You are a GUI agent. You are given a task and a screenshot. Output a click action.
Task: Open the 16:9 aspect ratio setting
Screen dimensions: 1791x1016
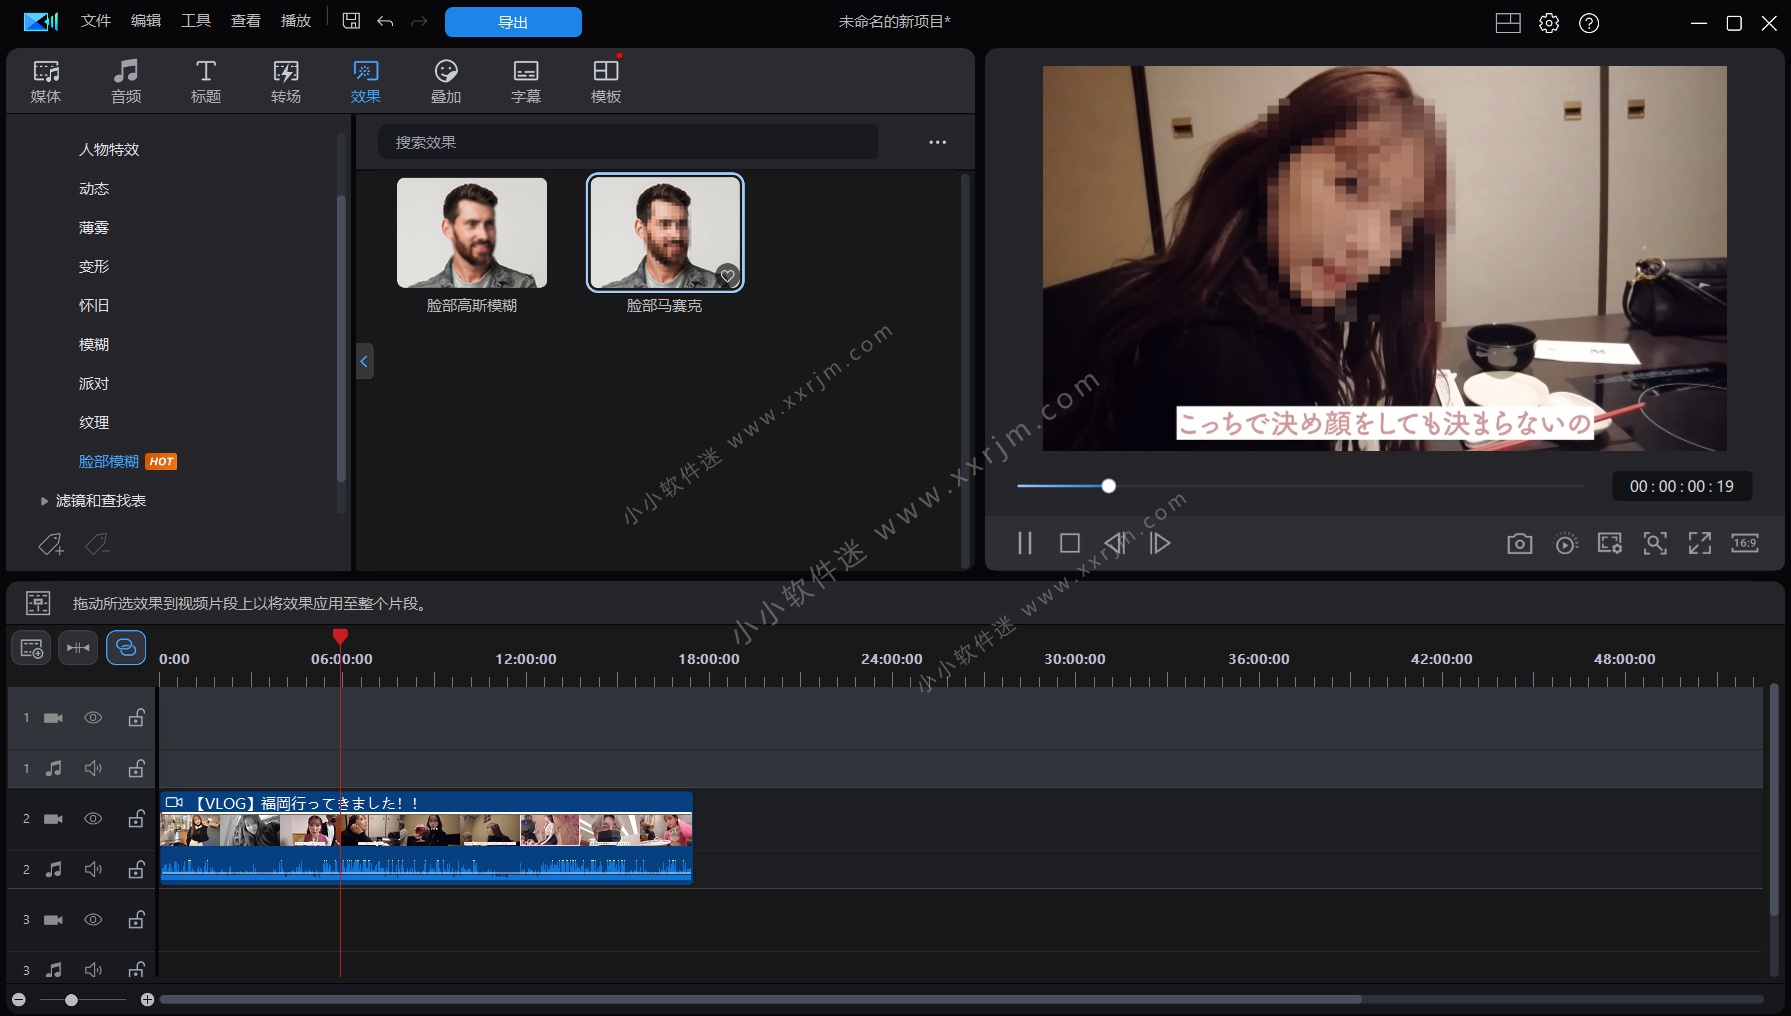[x=1745, y=543]
